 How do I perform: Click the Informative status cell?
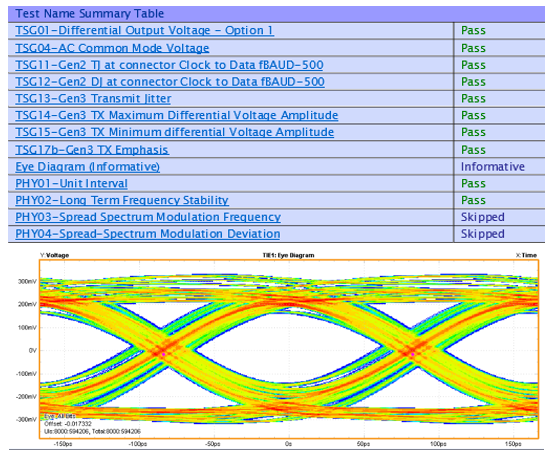pos(492,167)
